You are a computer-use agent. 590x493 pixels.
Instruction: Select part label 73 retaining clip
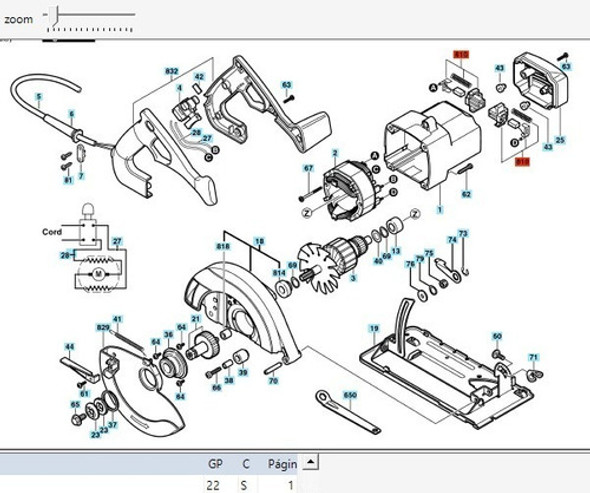pos(463,234)
